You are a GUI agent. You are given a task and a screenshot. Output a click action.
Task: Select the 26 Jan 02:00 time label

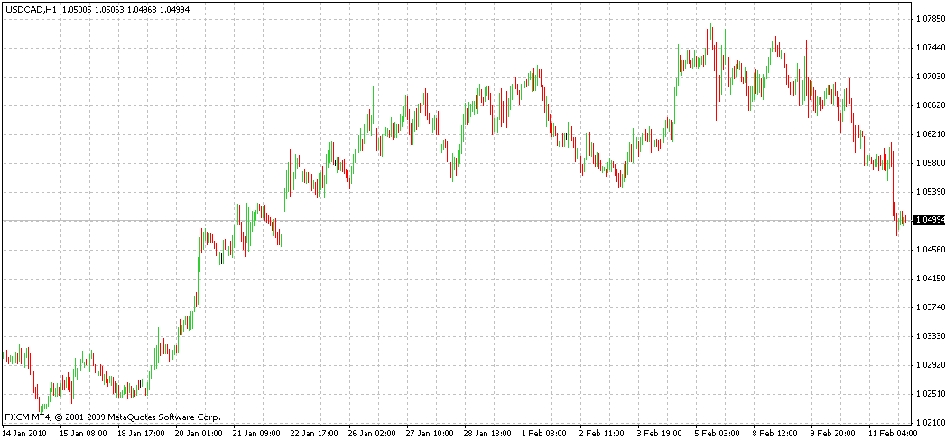[x=369, y=433]
